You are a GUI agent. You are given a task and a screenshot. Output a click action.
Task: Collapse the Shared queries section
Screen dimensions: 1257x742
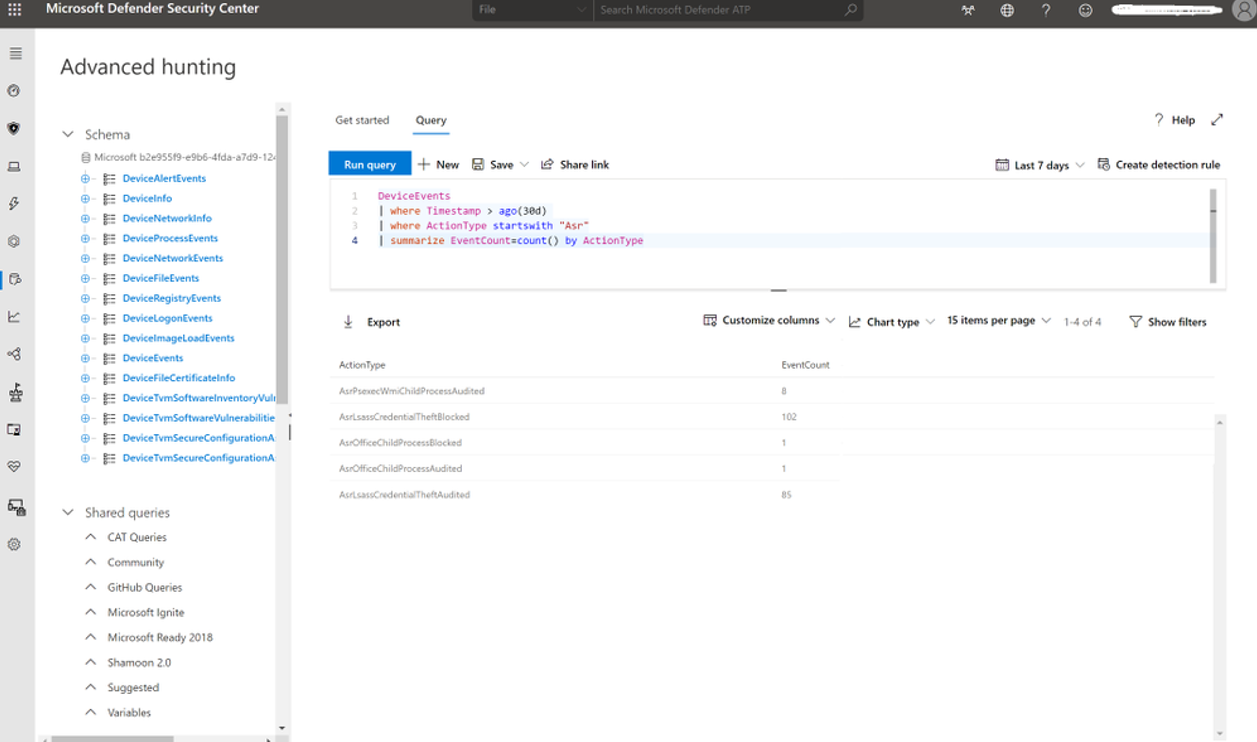click(x=68, y=512)
